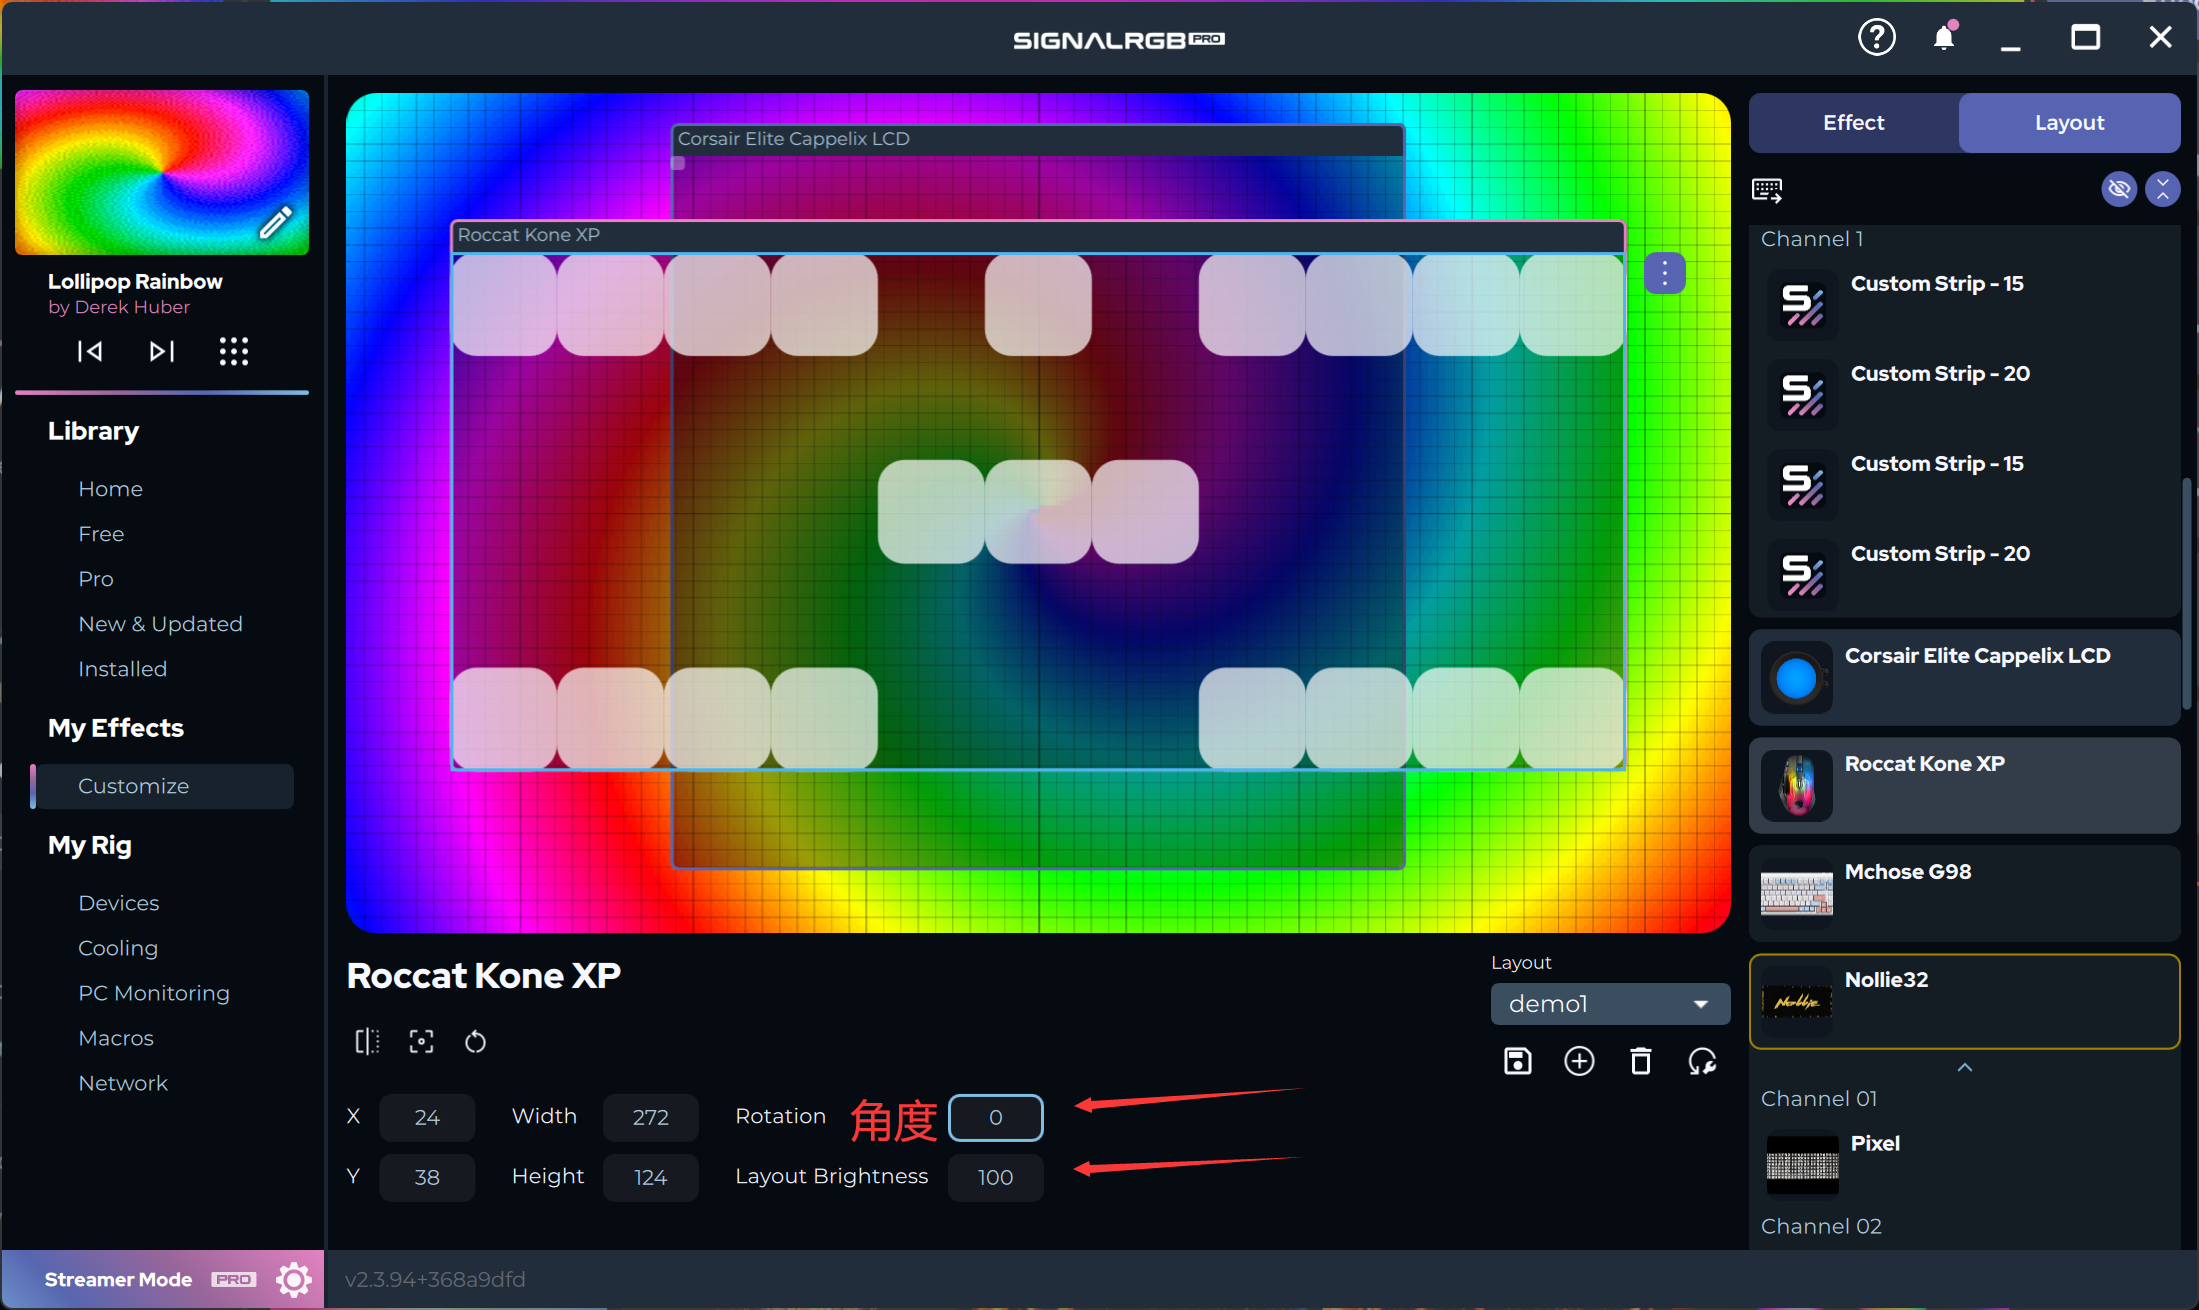Open the notifications bell
The image size is (2199, 1310).
[1944, 38]
